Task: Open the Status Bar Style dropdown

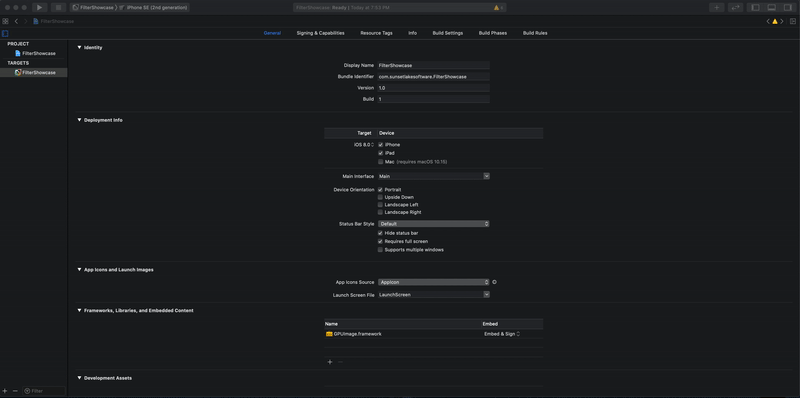Action: click(x=434, y=223)
